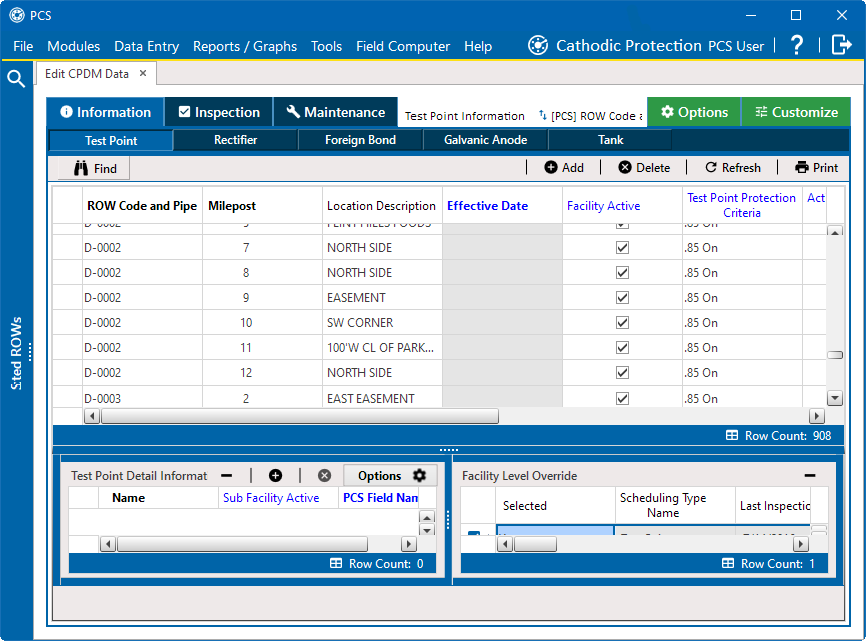Print the test point grid
This screenshot has width=866, height=641.
[816, 168]
